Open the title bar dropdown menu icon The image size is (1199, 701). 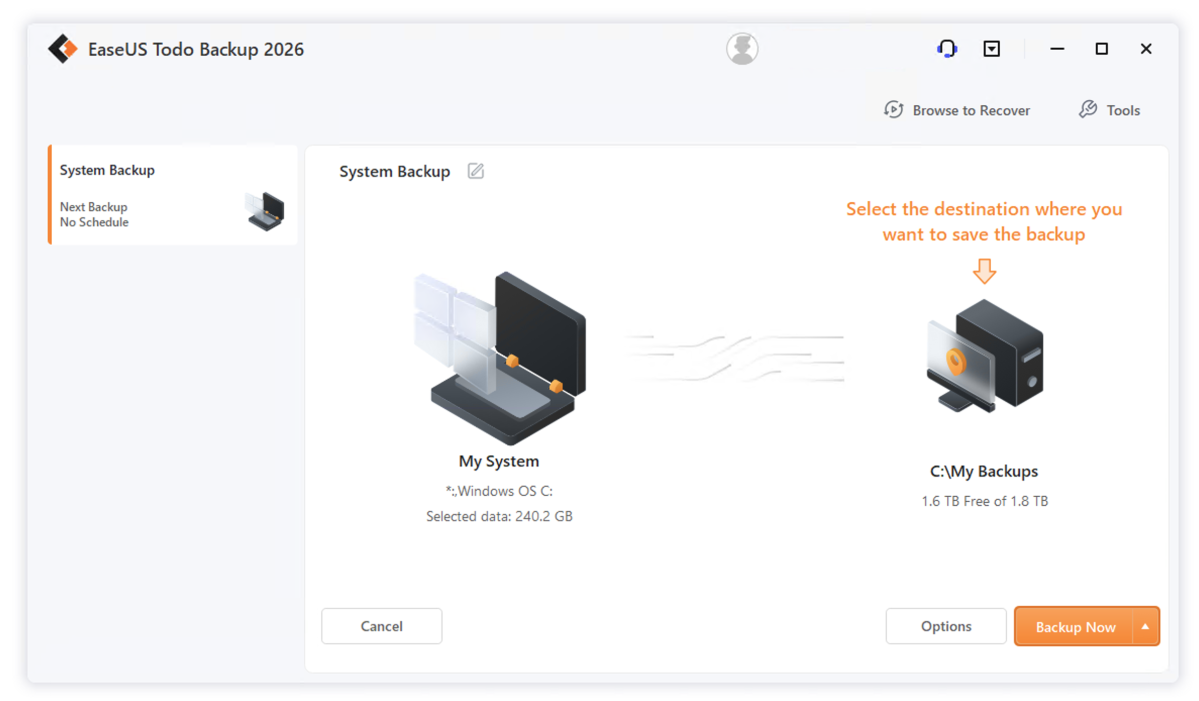point(992,49)
